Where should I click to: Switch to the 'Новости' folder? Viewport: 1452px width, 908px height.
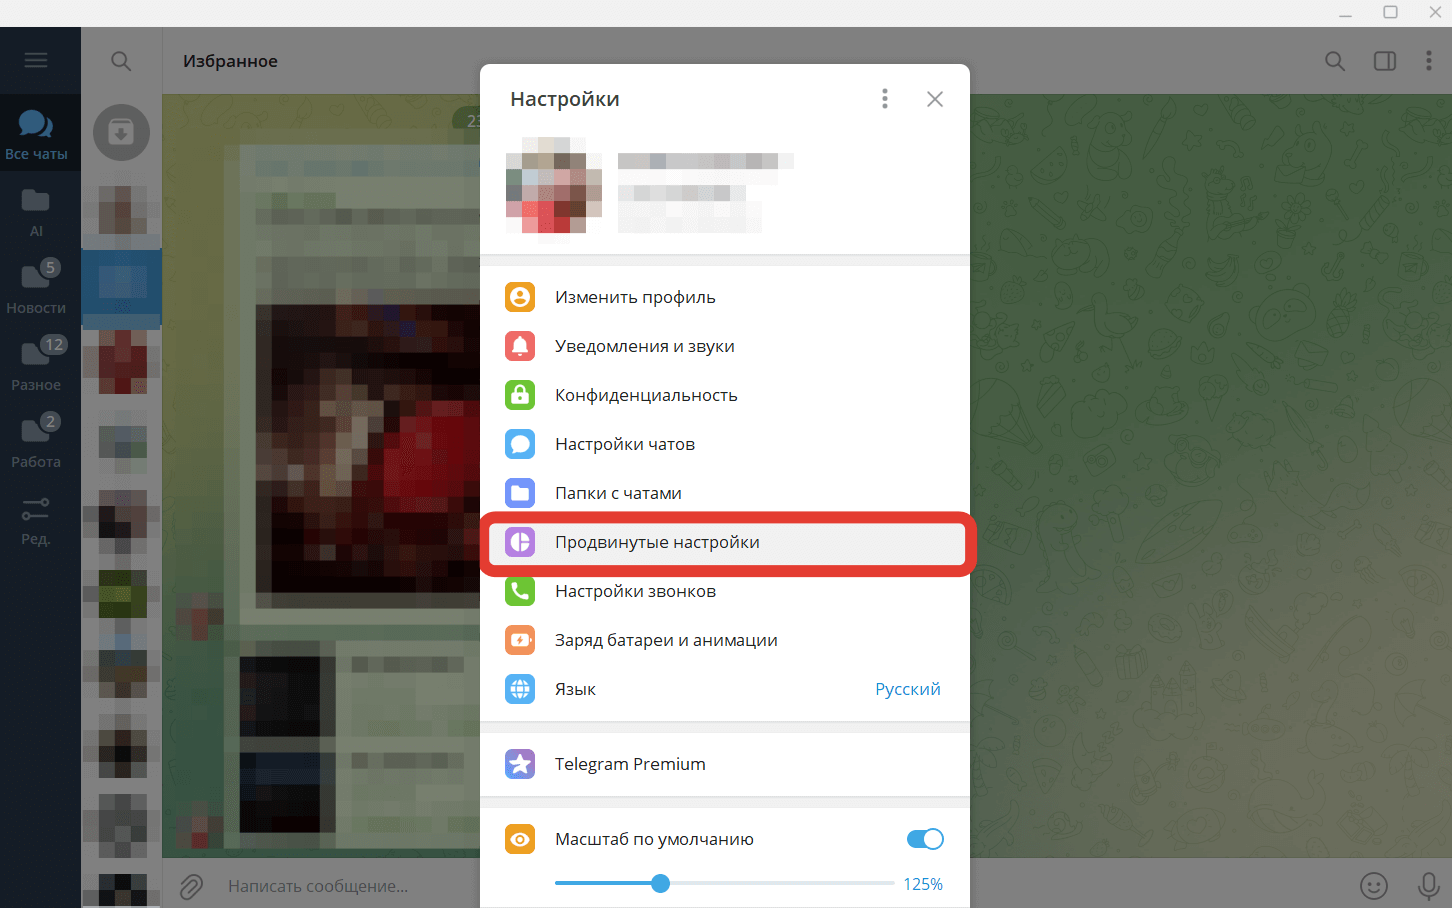(36, 287)
